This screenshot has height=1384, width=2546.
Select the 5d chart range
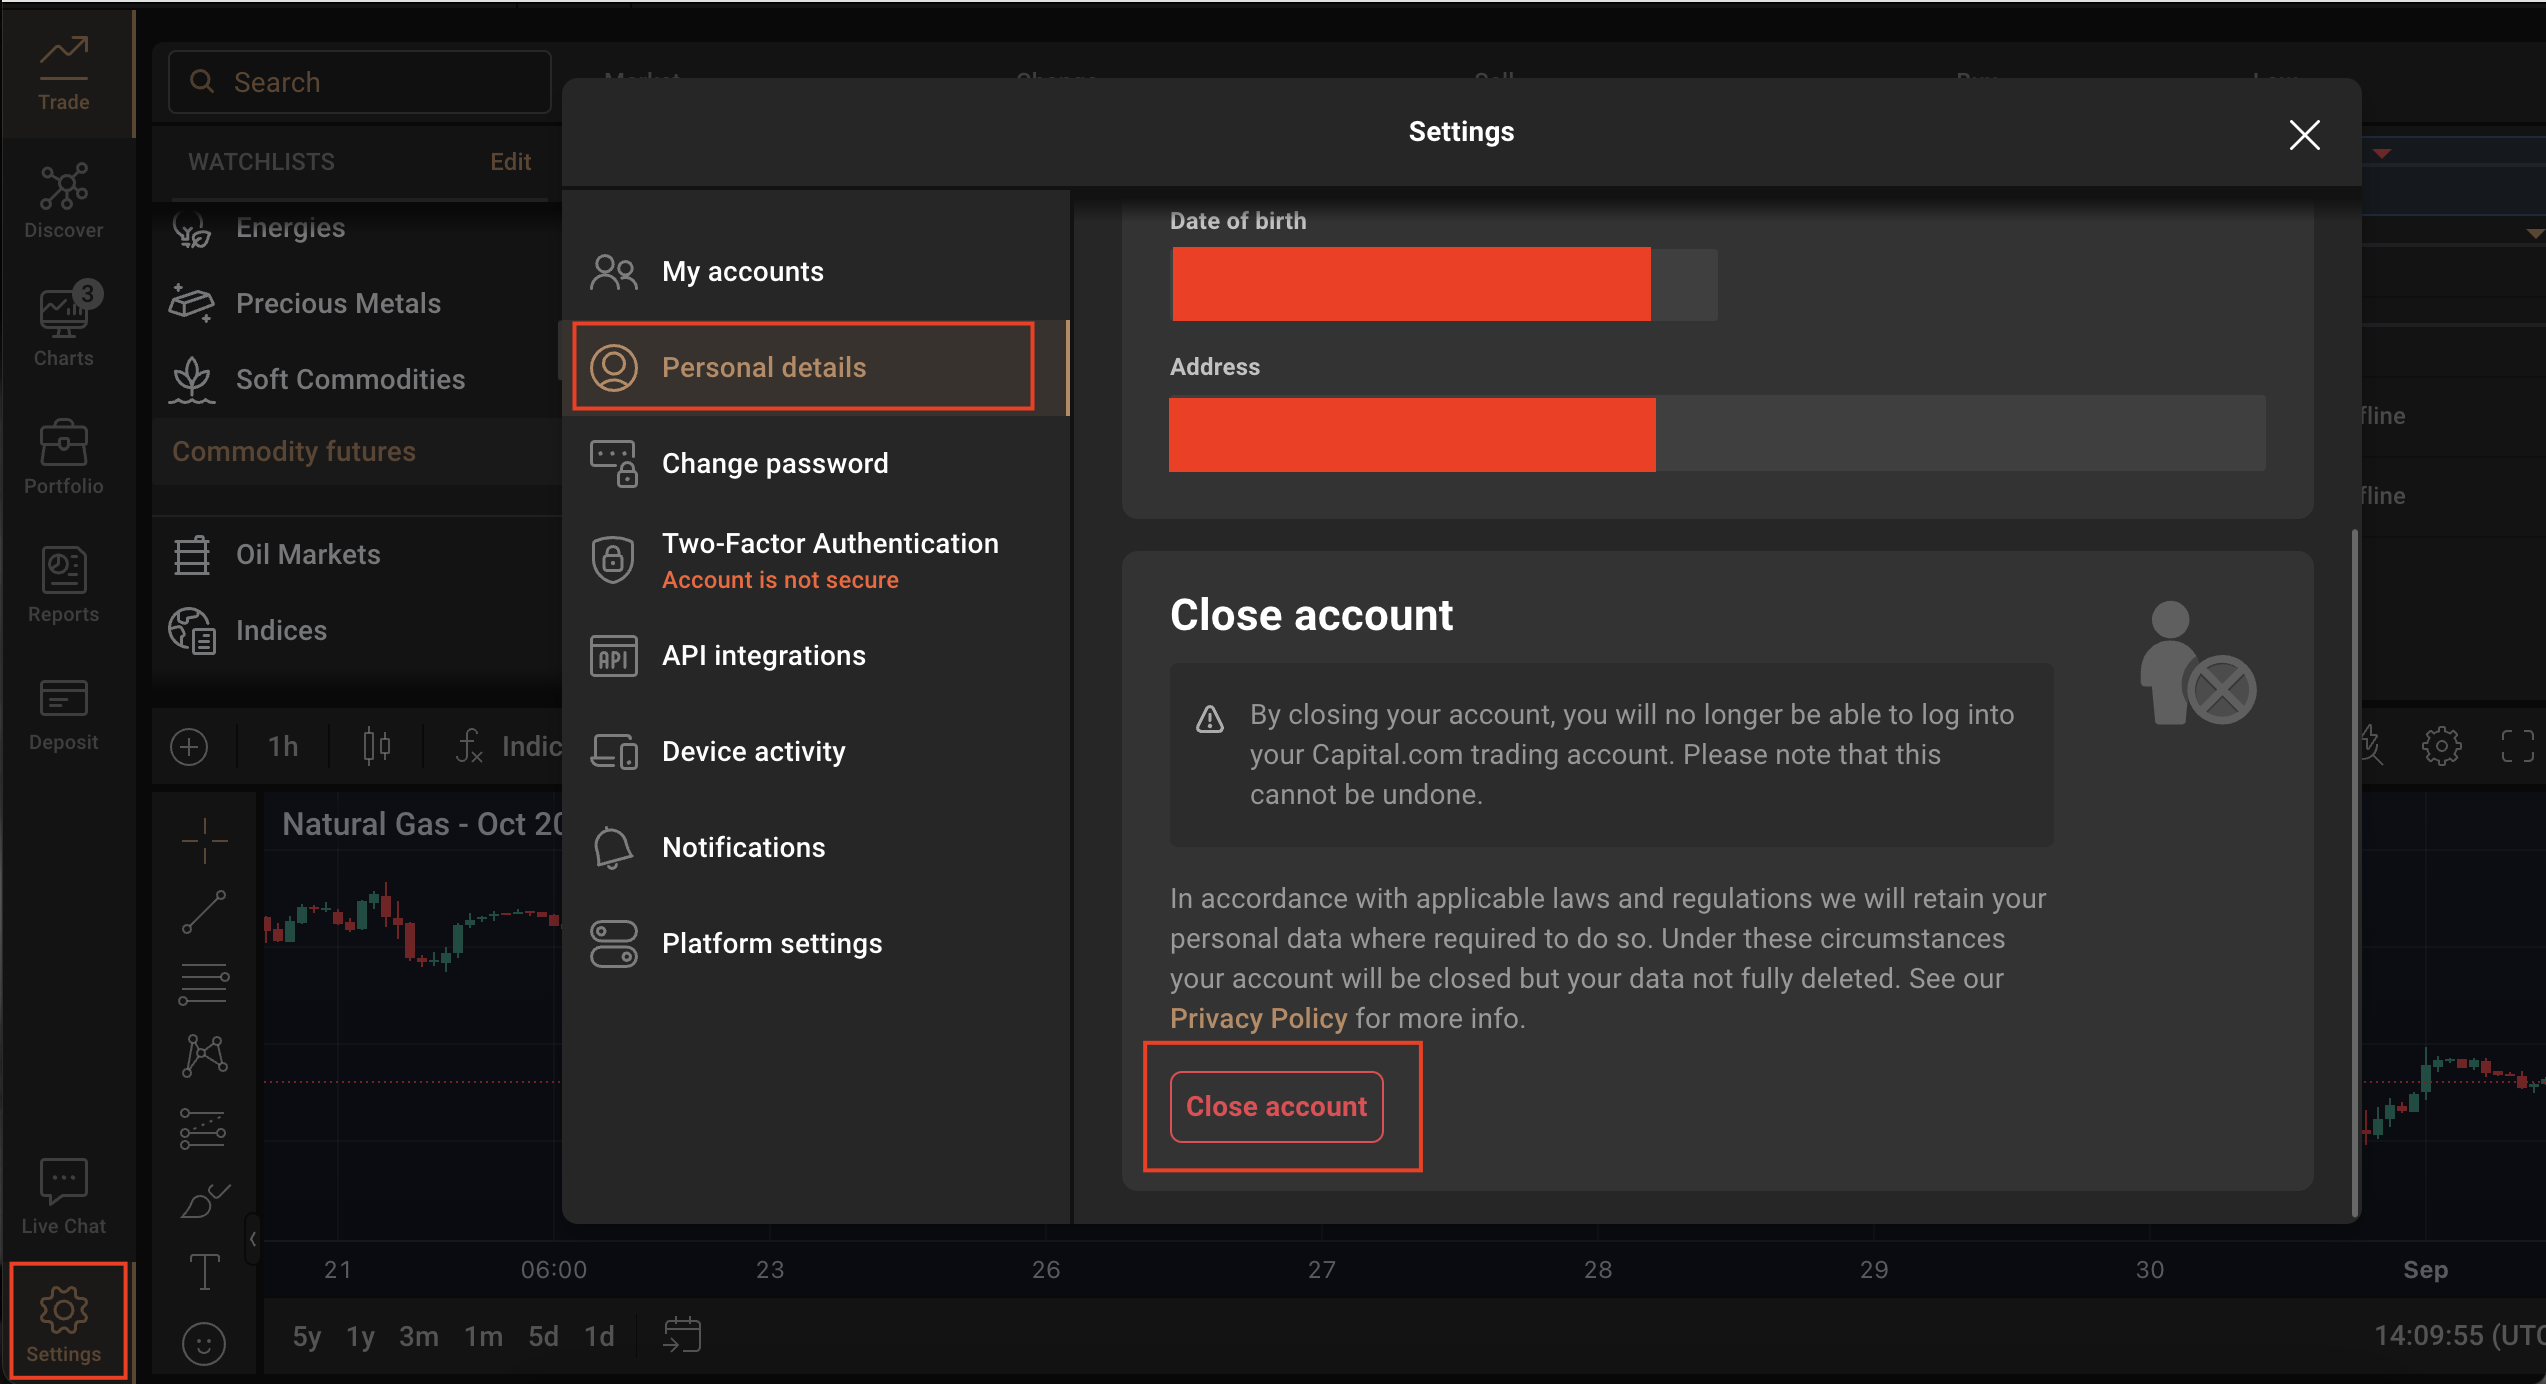coord(543,1337)
